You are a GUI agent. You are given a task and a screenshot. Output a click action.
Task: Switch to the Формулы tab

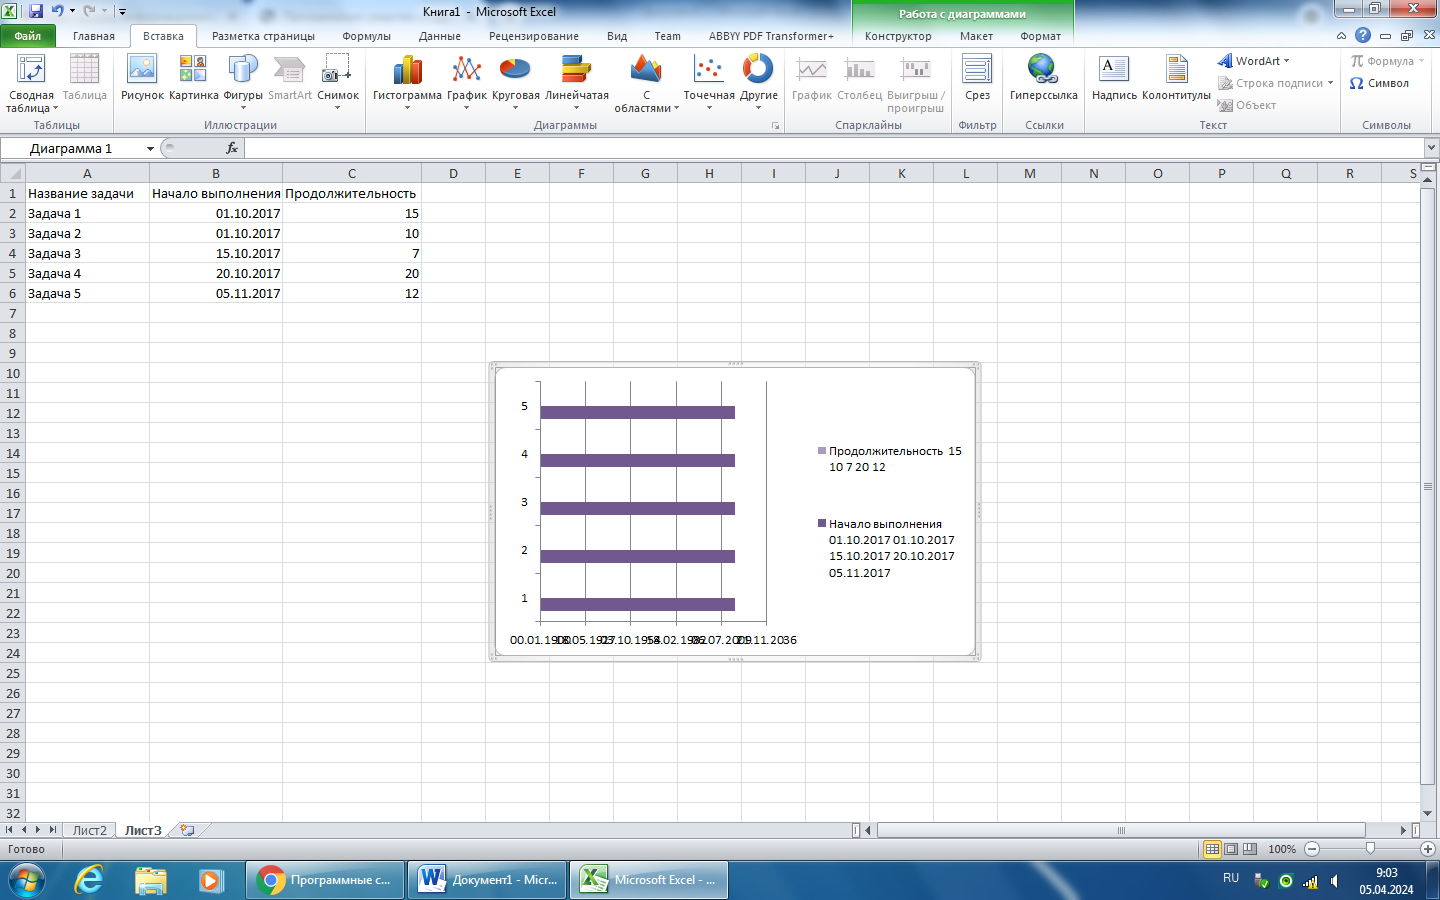(366, 36)
